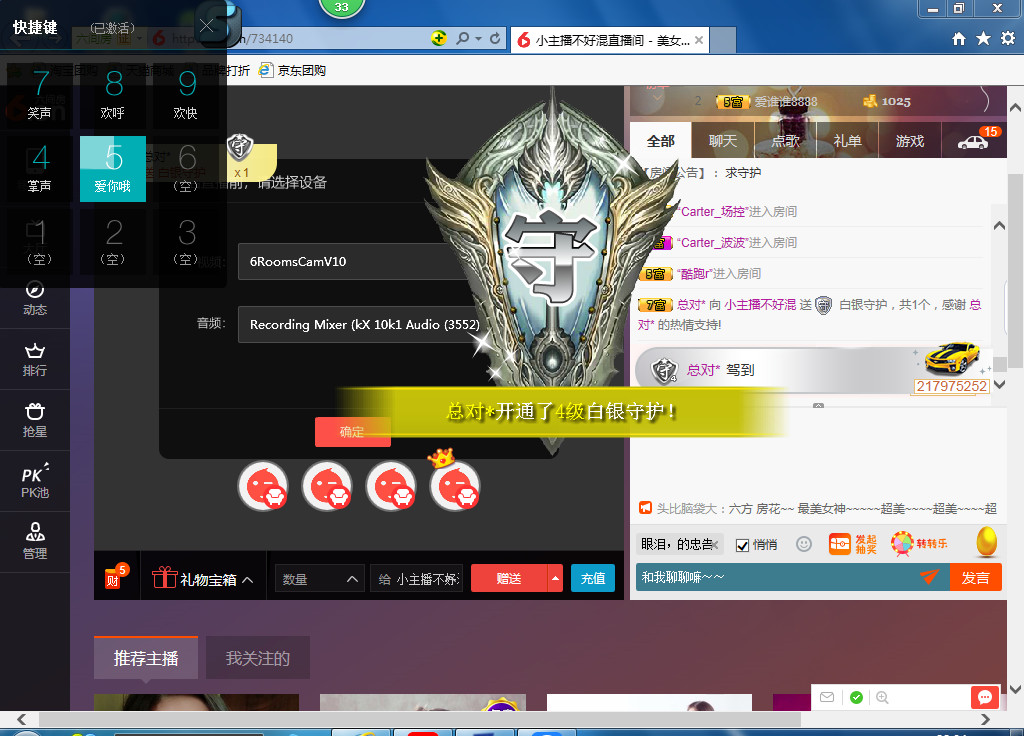Image resolution: width=1024 pixels, height=736 pixels.
Task: Open the Recording Mixer audio device dropdown
Action: point(361,324)
